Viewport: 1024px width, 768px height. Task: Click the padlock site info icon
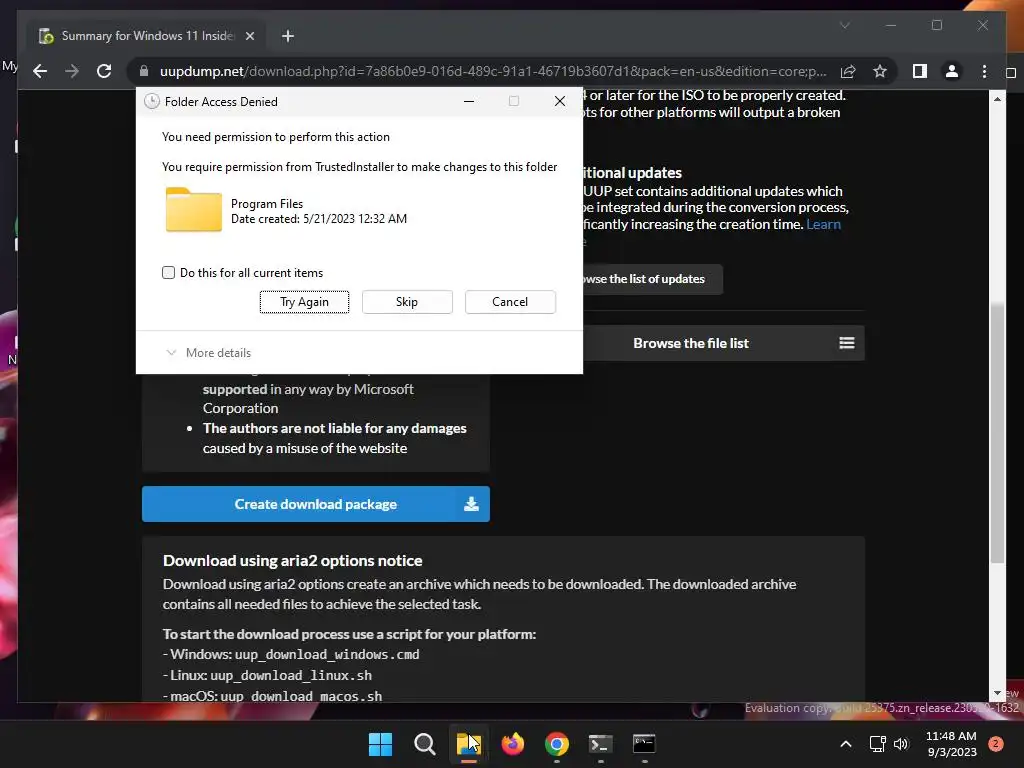click(x=144, y=71)
